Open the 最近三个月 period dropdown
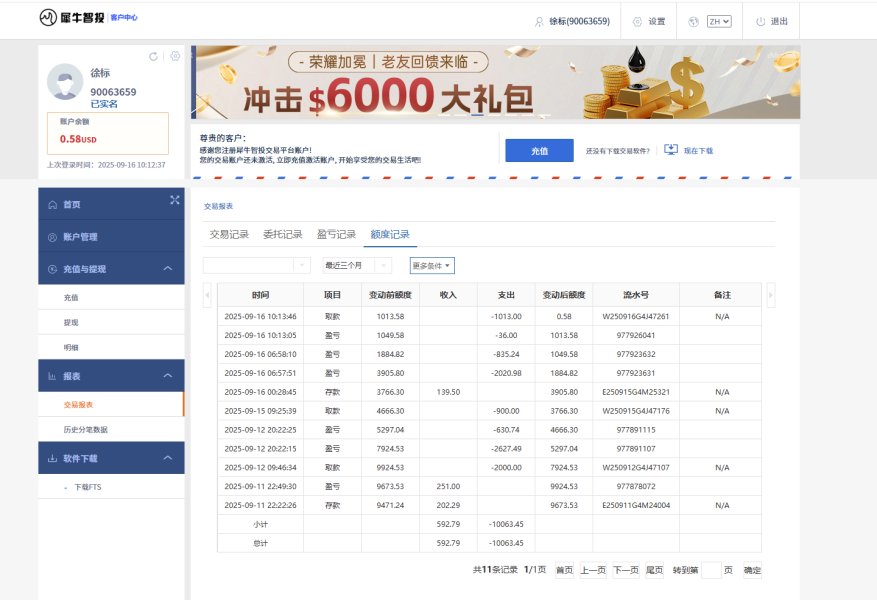The height and width of the screenshot is (600, 877). coord(357,265)
